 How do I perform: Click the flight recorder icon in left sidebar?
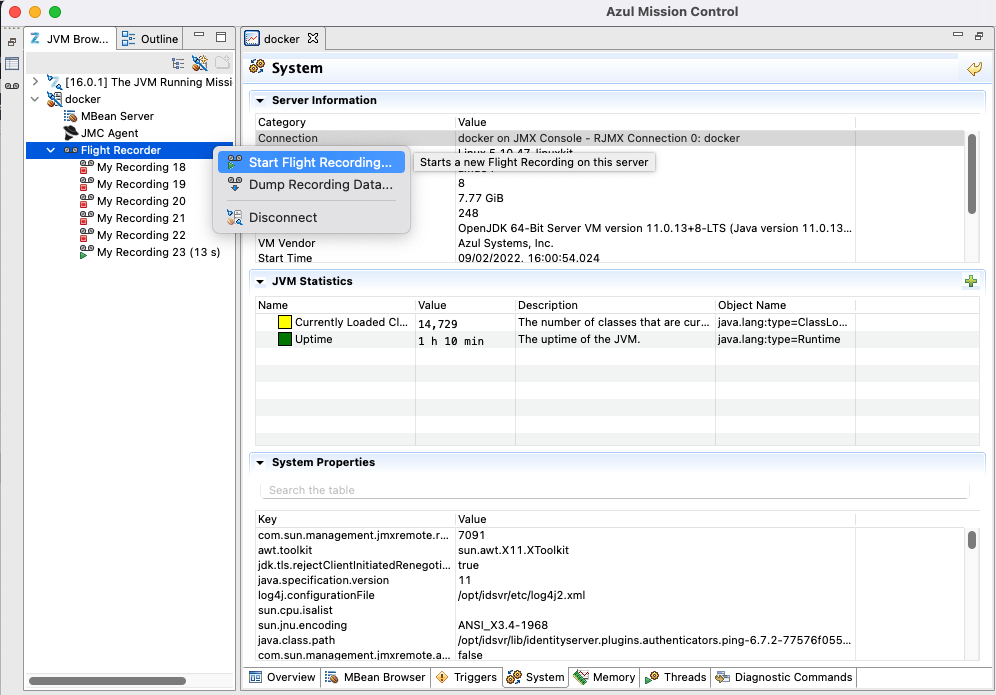(12, 87)
